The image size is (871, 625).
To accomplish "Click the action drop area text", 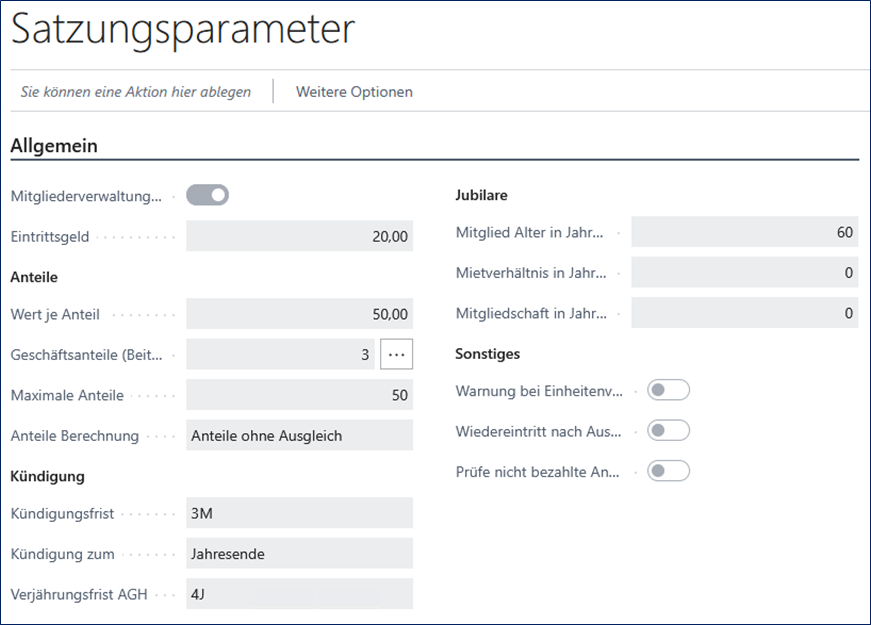I will [136, 92].
